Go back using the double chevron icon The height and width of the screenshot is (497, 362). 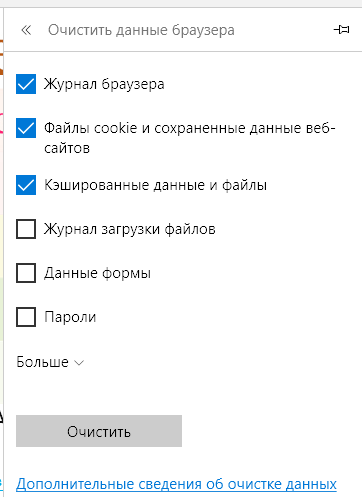click(x=26, y=30)
